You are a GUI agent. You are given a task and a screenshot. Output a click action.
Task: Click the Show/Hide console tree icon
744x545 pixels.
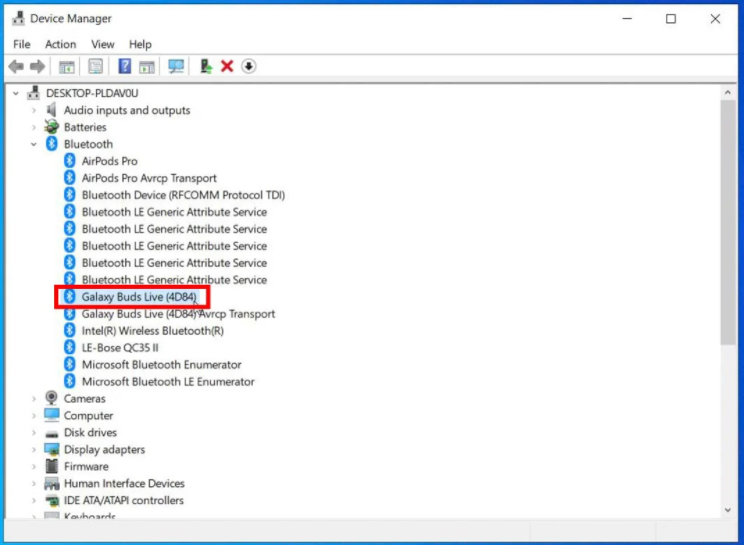click(67, 66)
